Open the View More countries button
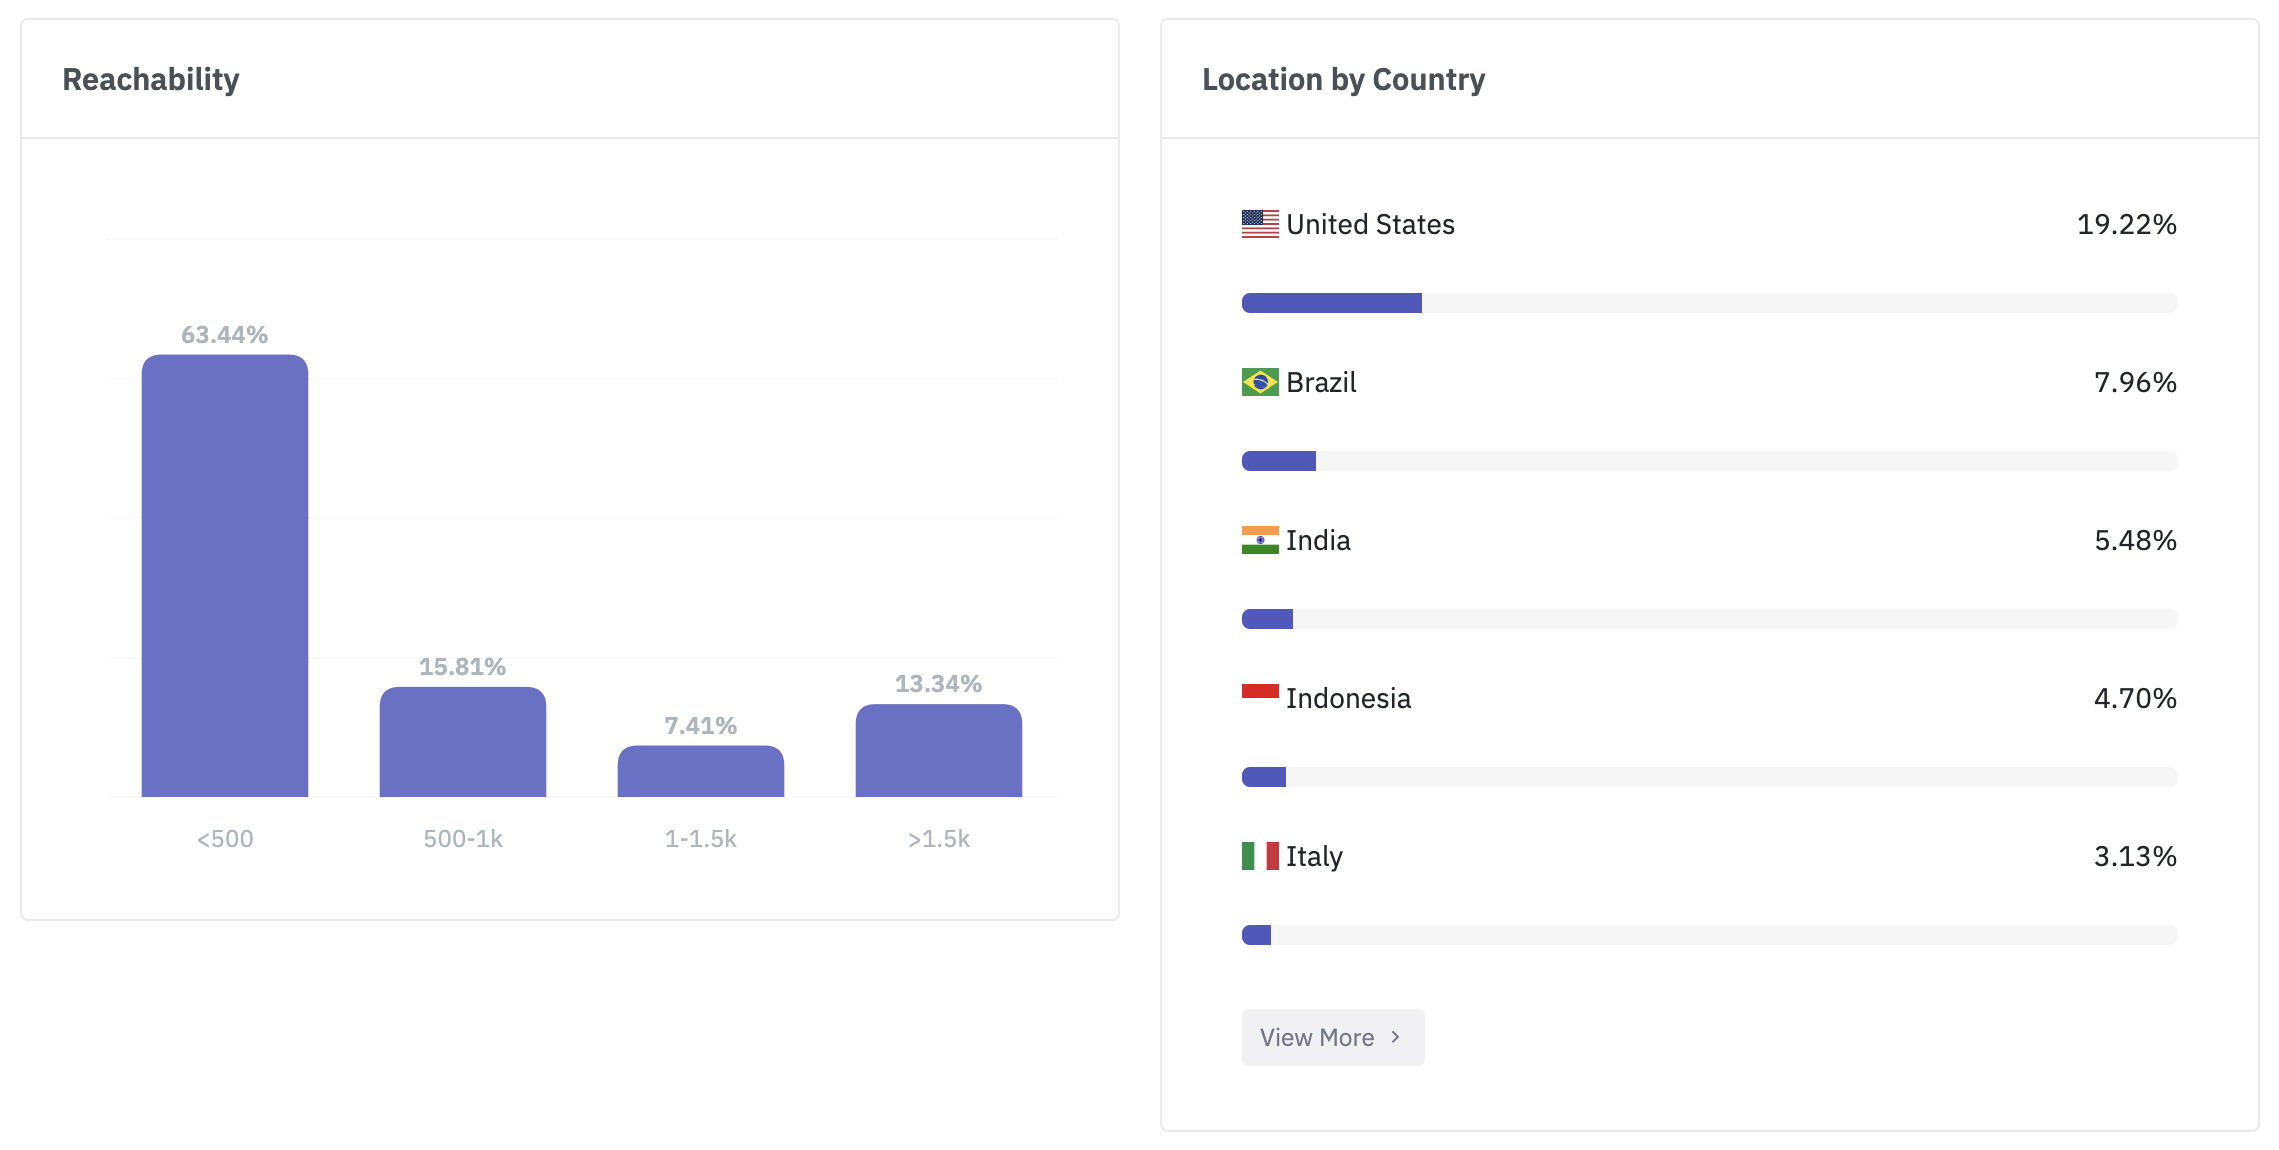Screen dimensions: 2279x1150 tap(1333, 1037)
